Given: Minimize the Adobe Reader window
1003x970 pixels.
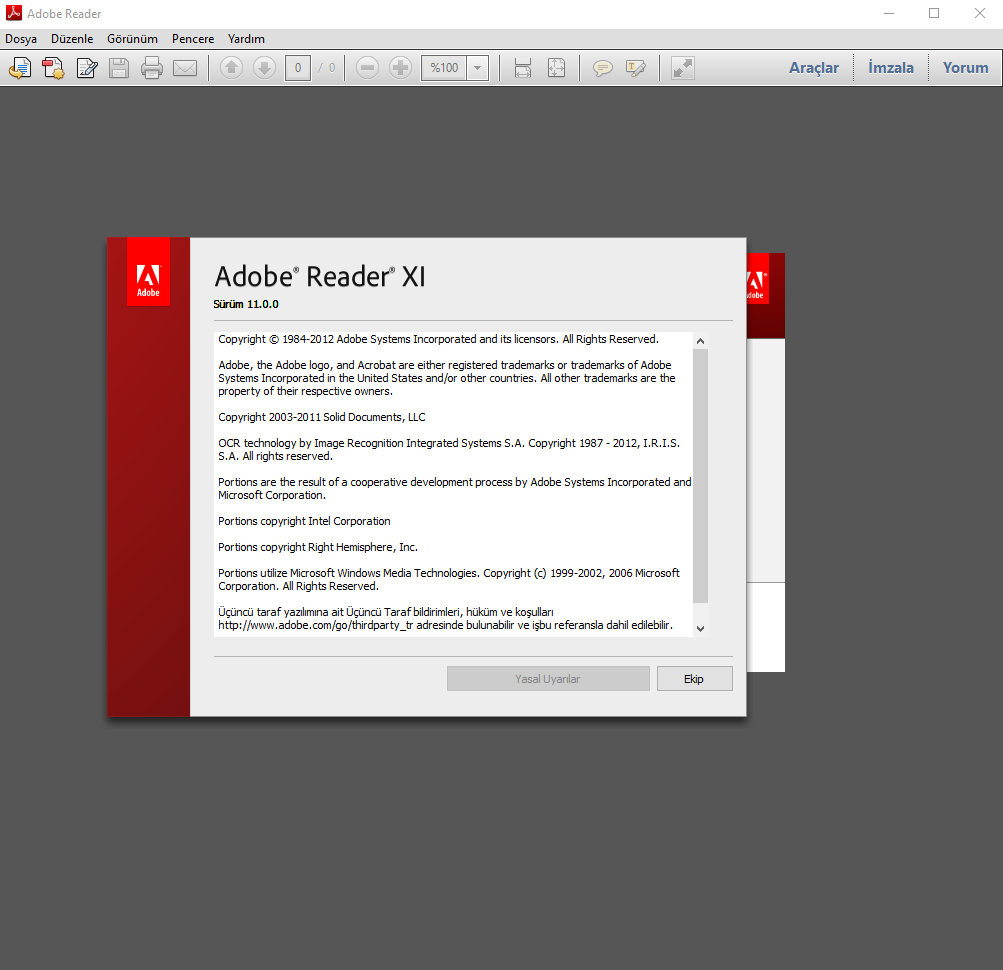Looking at the screenshot, I should (x=888, y=13).
